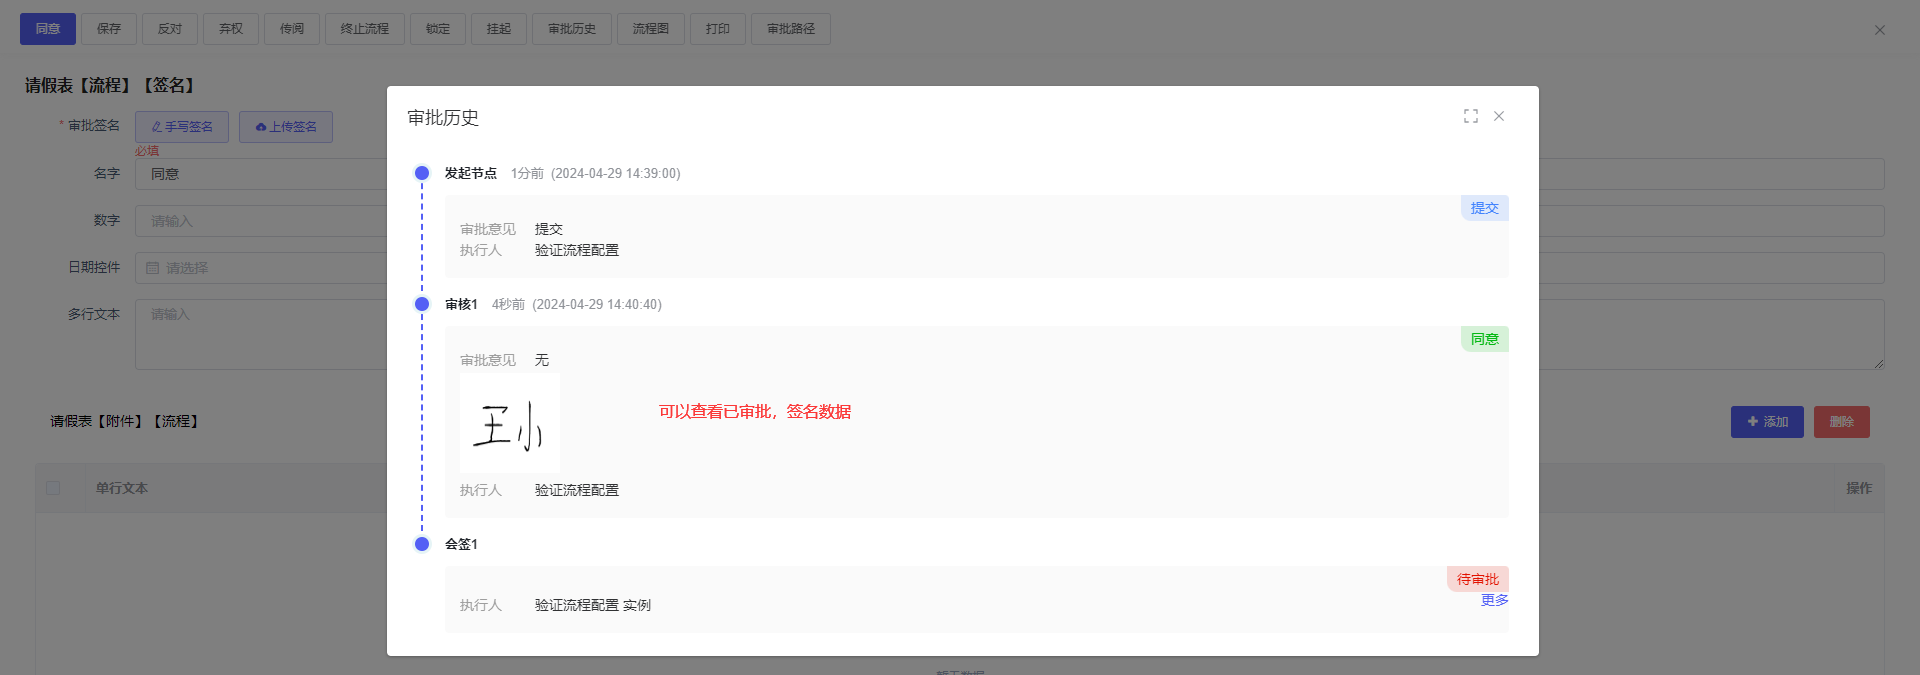Image resolution: width=1920 pixels, height=675 pixels.
Task: Click the 发起节点 timeline dot
Action: (422, 173)
